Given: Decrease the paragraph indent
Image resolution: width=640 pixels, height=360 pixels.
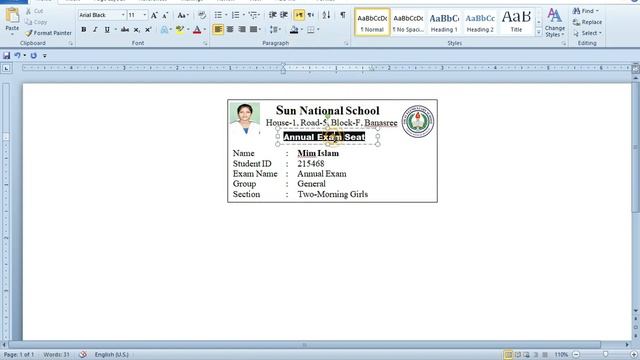Looking at the screenshot, I should point(273,16).
